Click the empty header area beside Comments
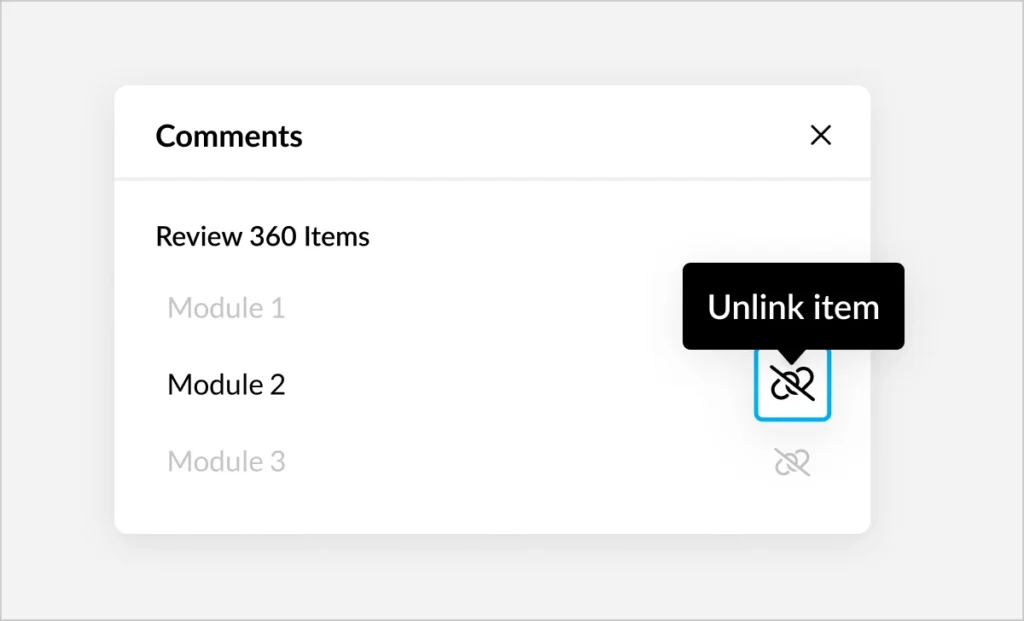 (550, 135)
